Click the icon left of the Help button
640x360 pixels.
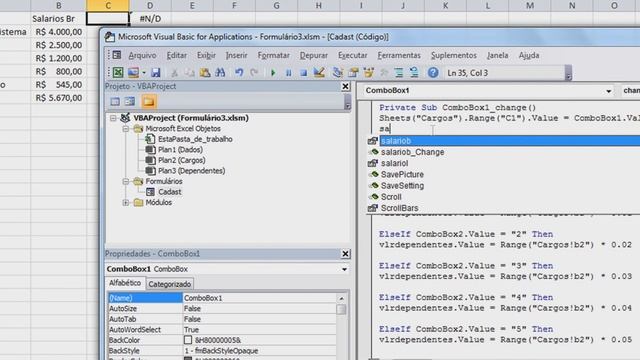click(x=414, y=73)
